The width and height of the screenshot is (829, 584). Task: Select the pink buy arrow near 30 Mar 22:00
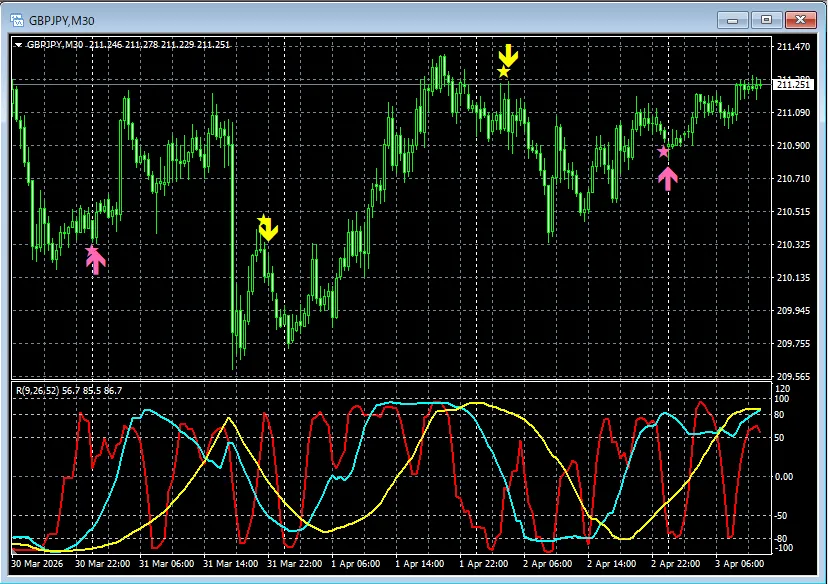pos(96,262)
